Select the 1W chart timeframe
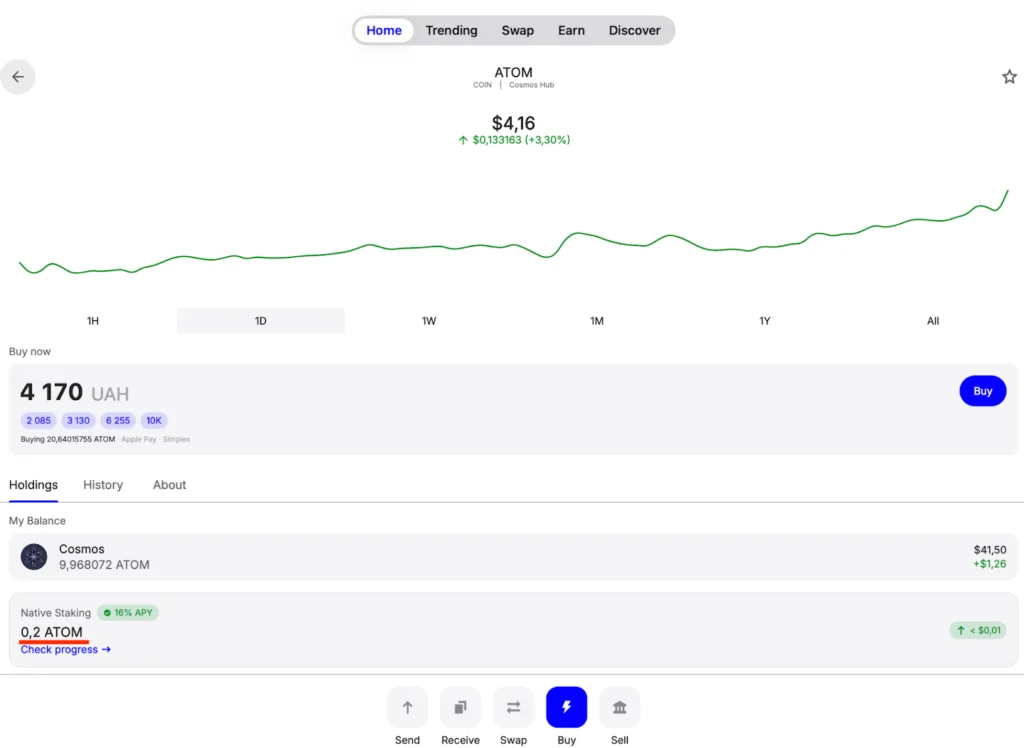Screen dimensions: 1024x748 [x=429, y=321]
